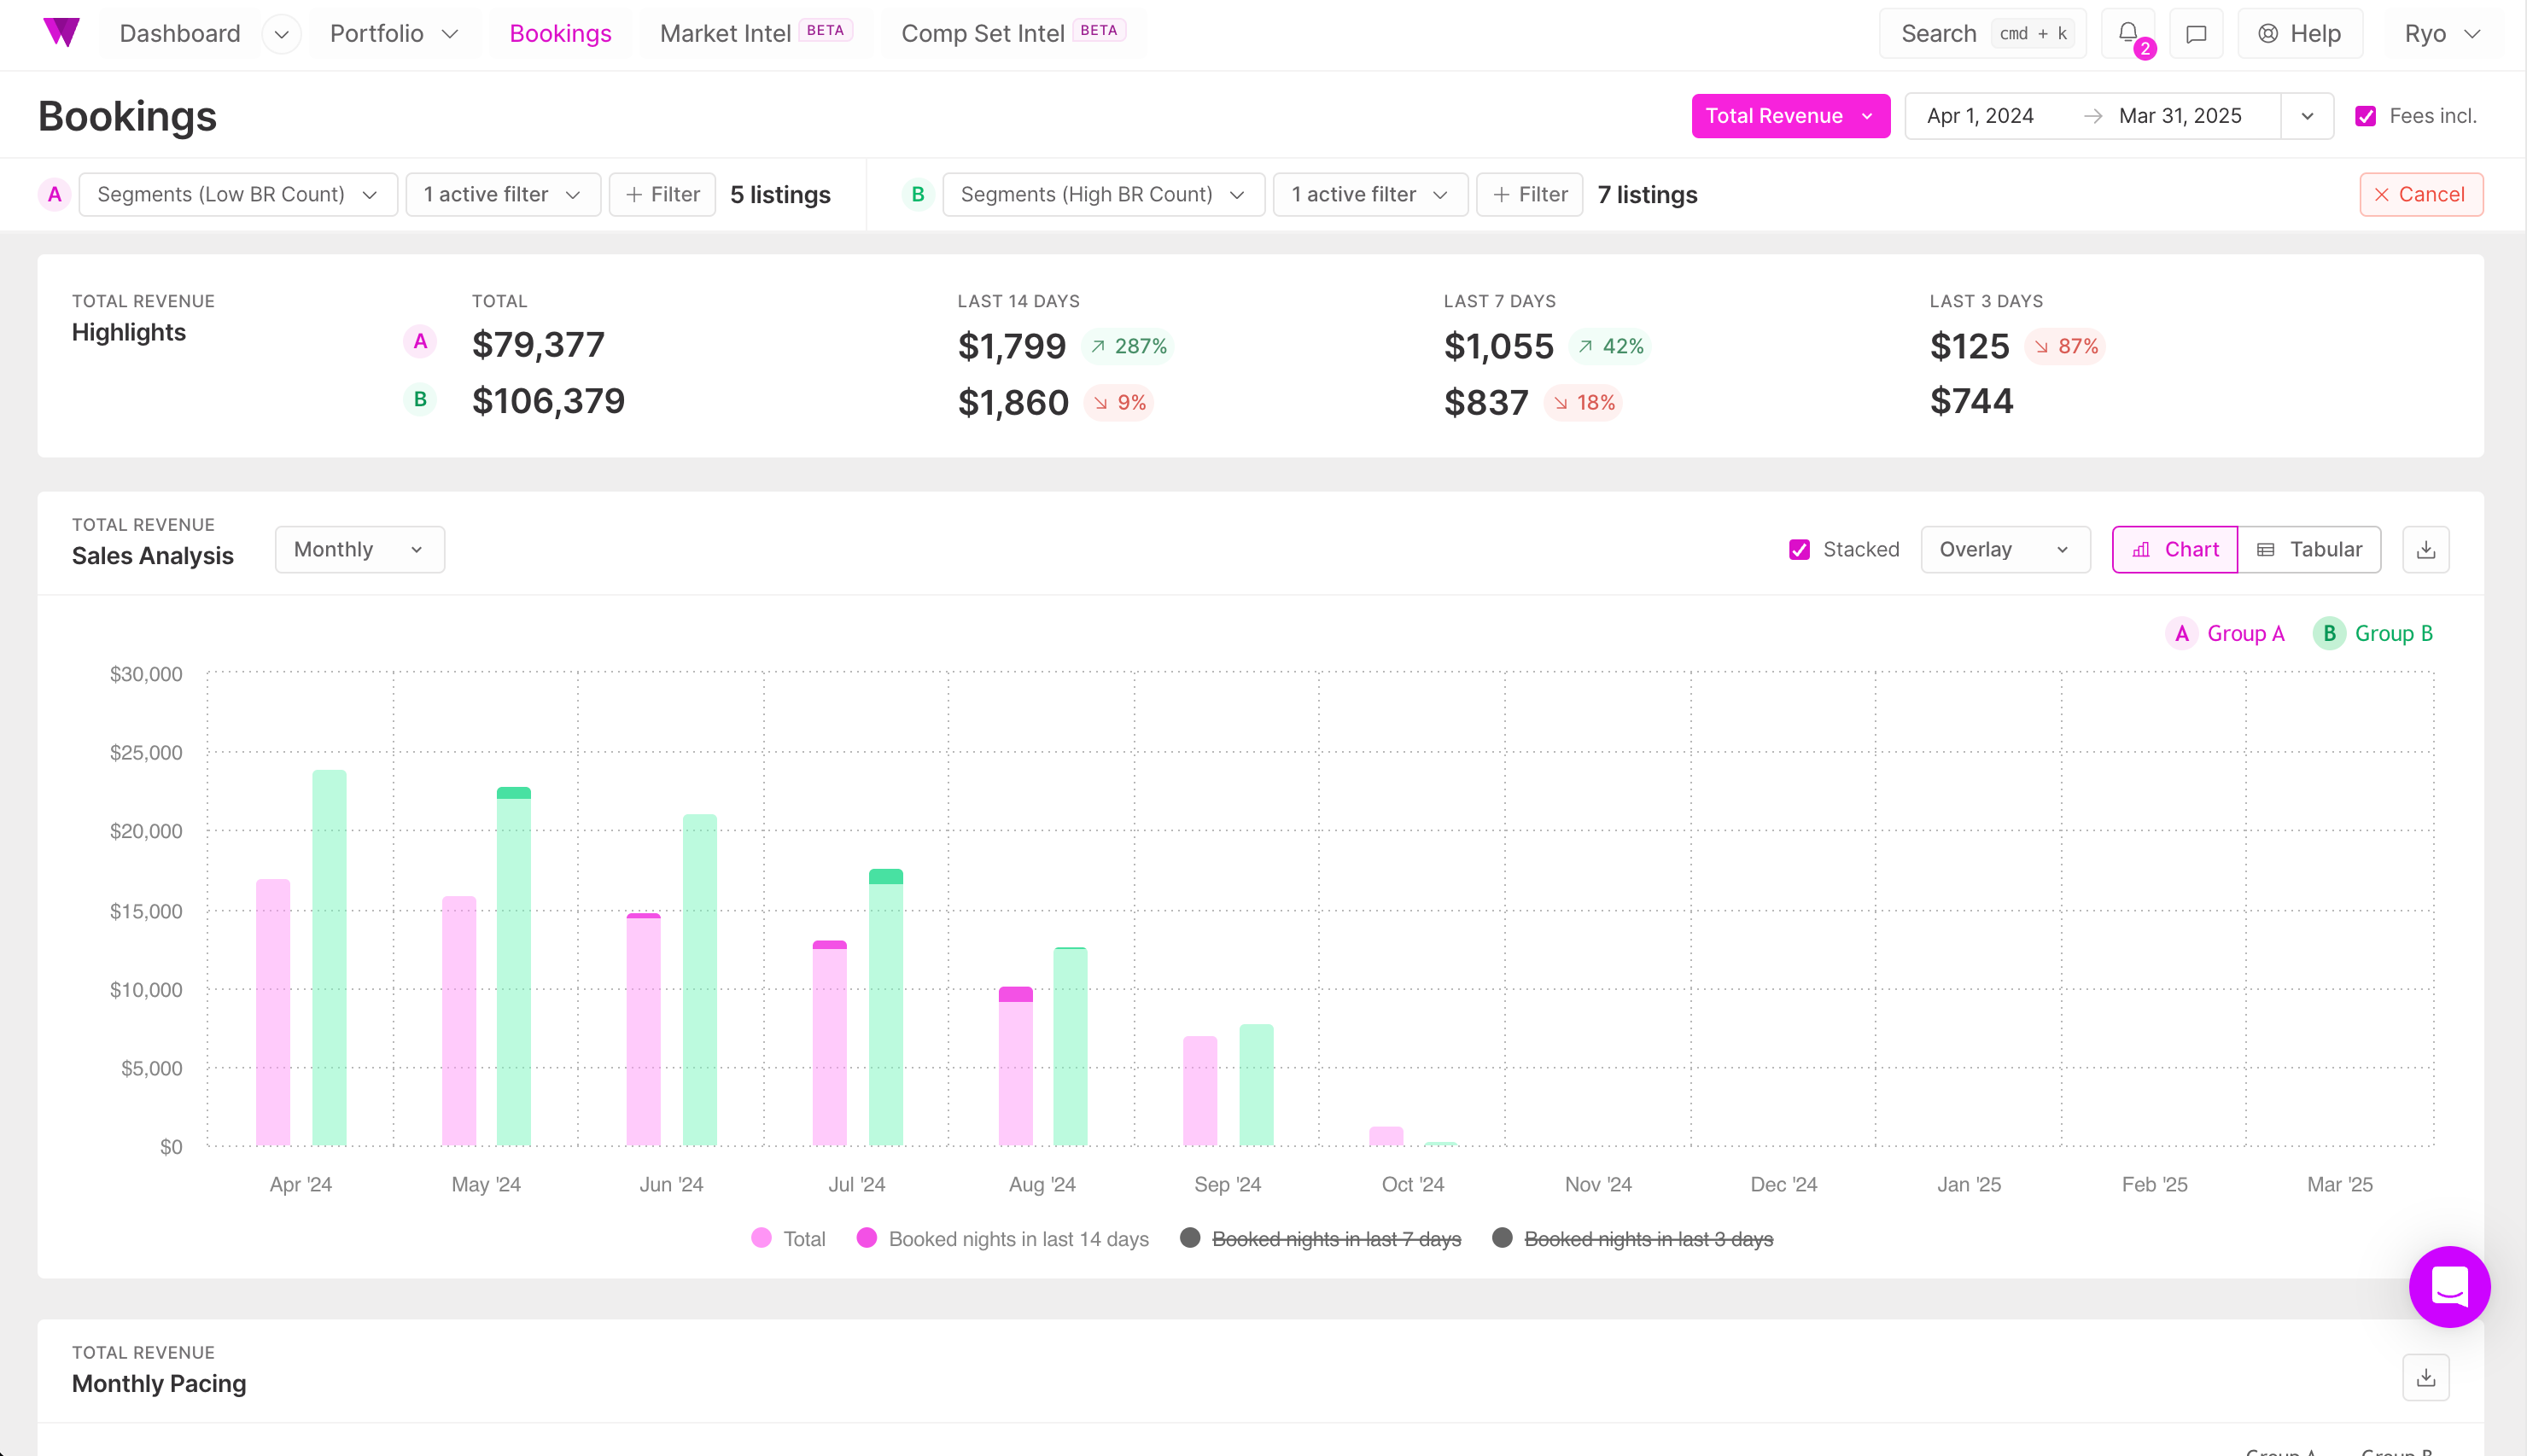Click the Wheelhouse logo icon

[x=61, y=32]
